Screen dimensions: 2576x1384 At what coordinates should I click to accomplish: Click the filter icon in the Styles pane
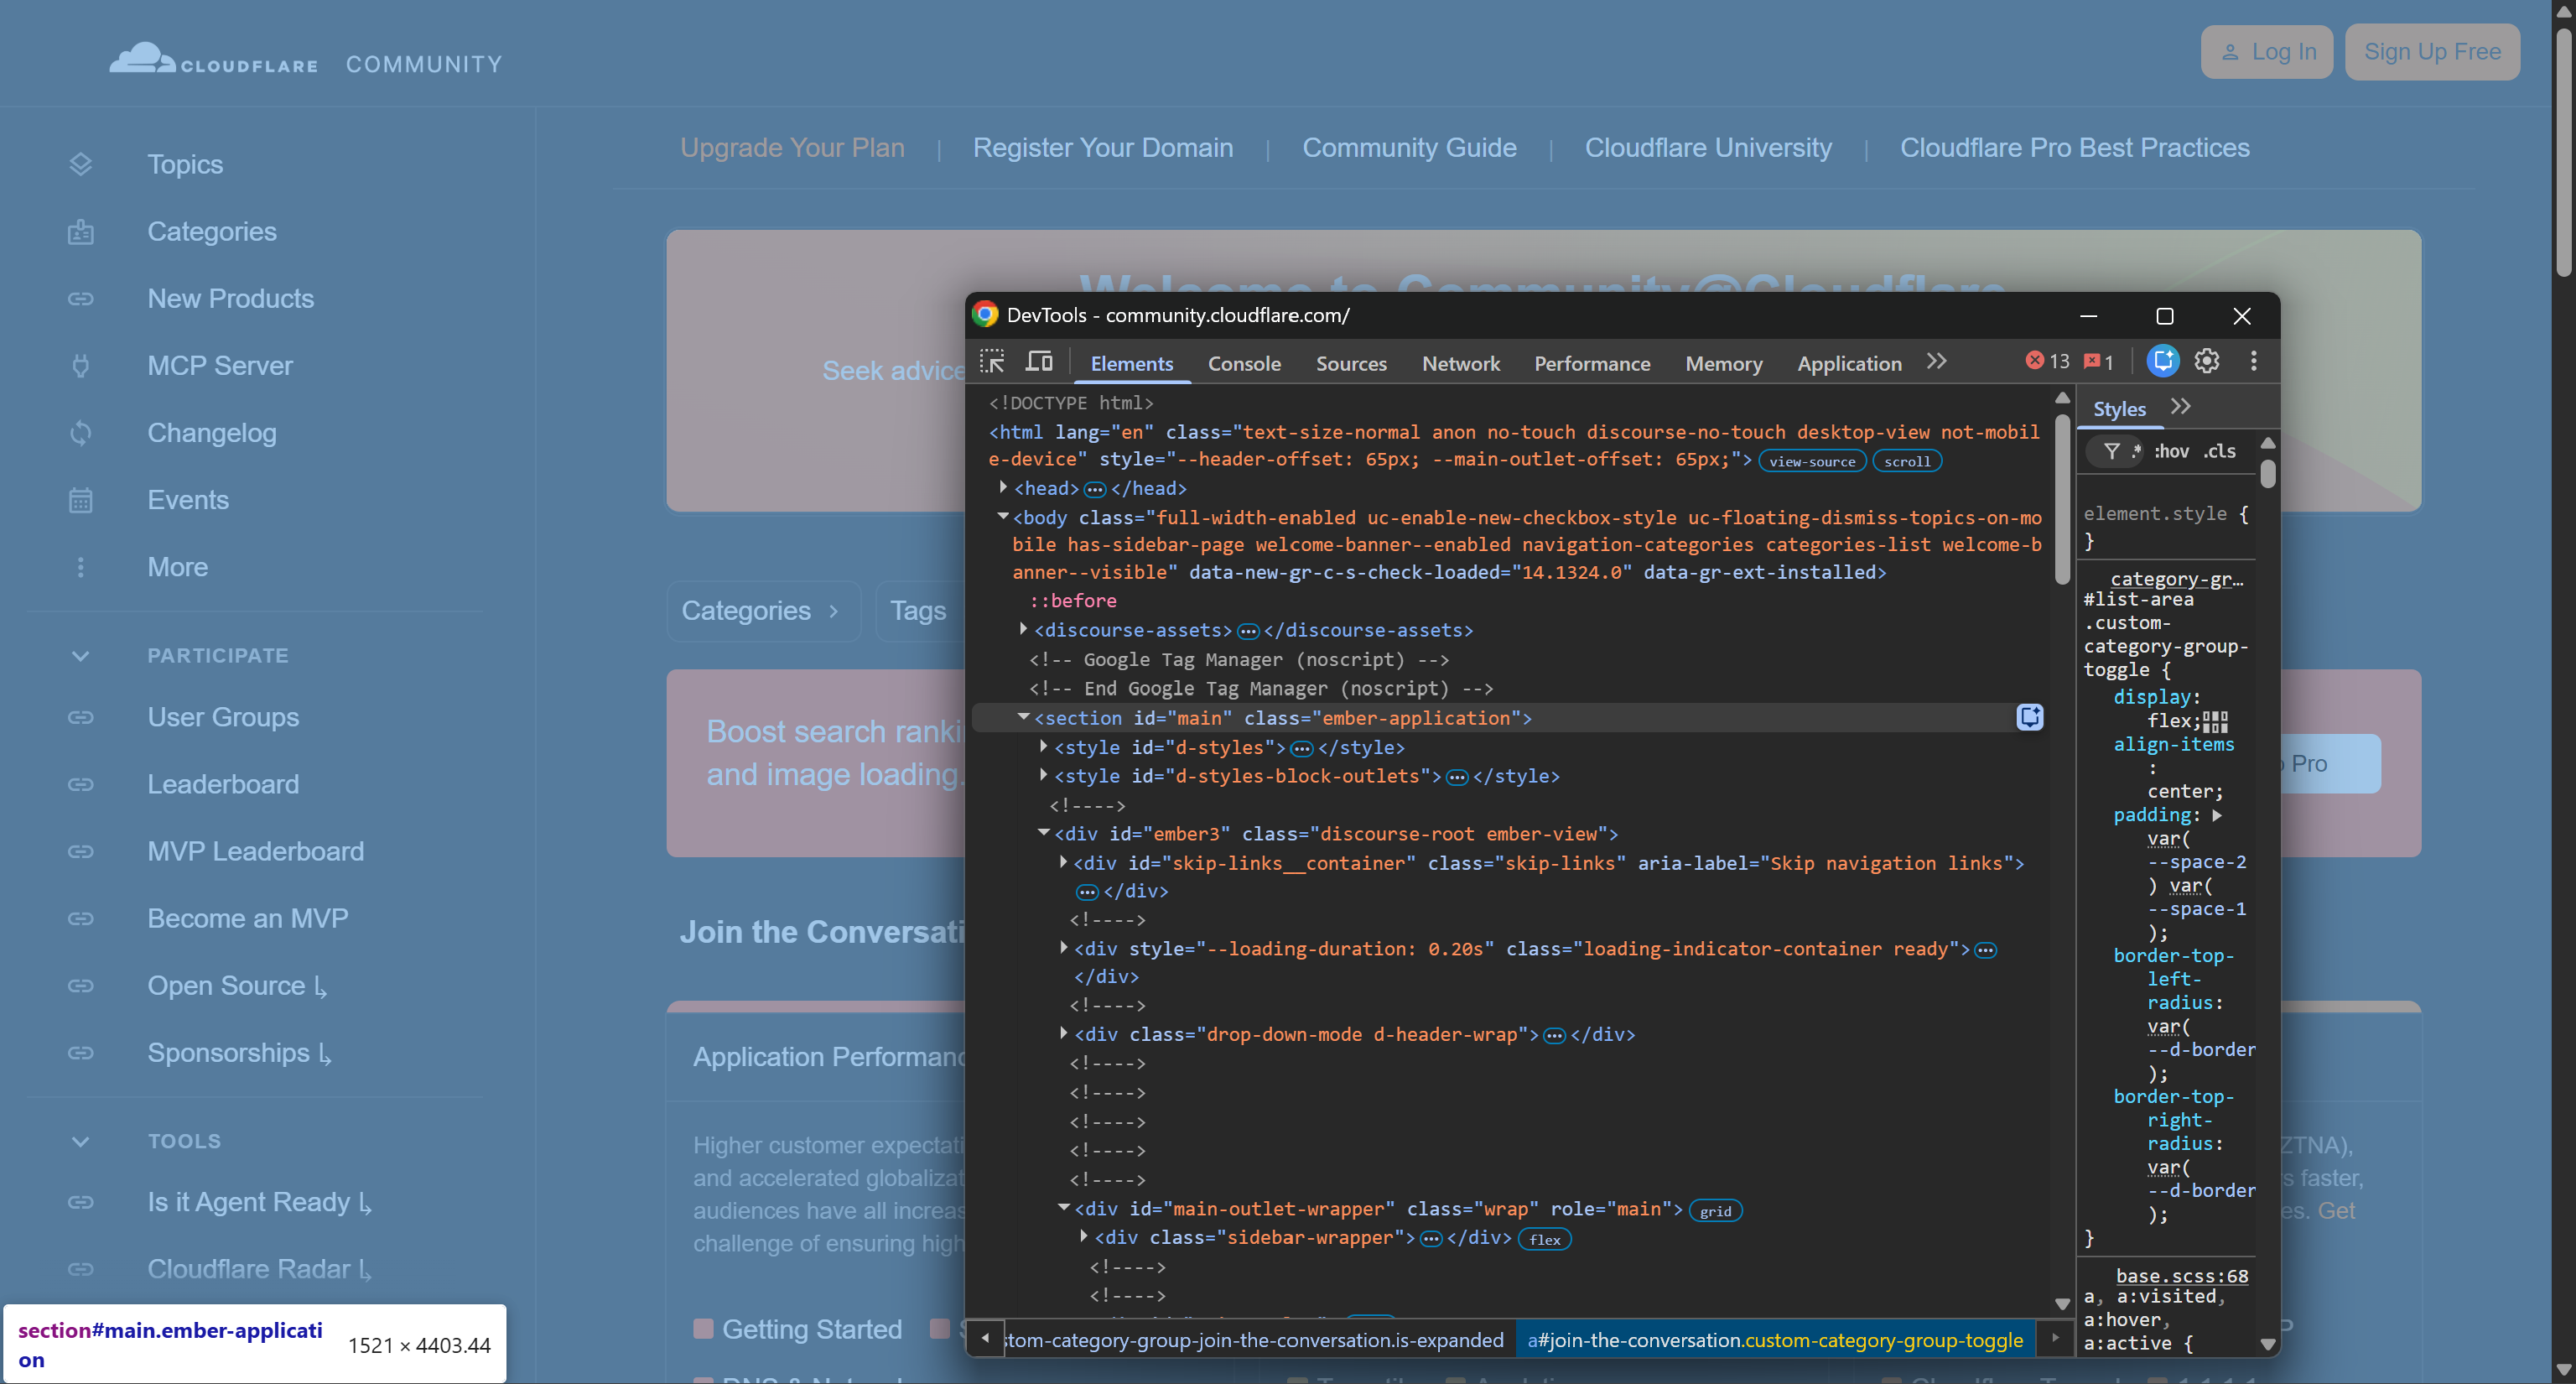pos(2111,451)
